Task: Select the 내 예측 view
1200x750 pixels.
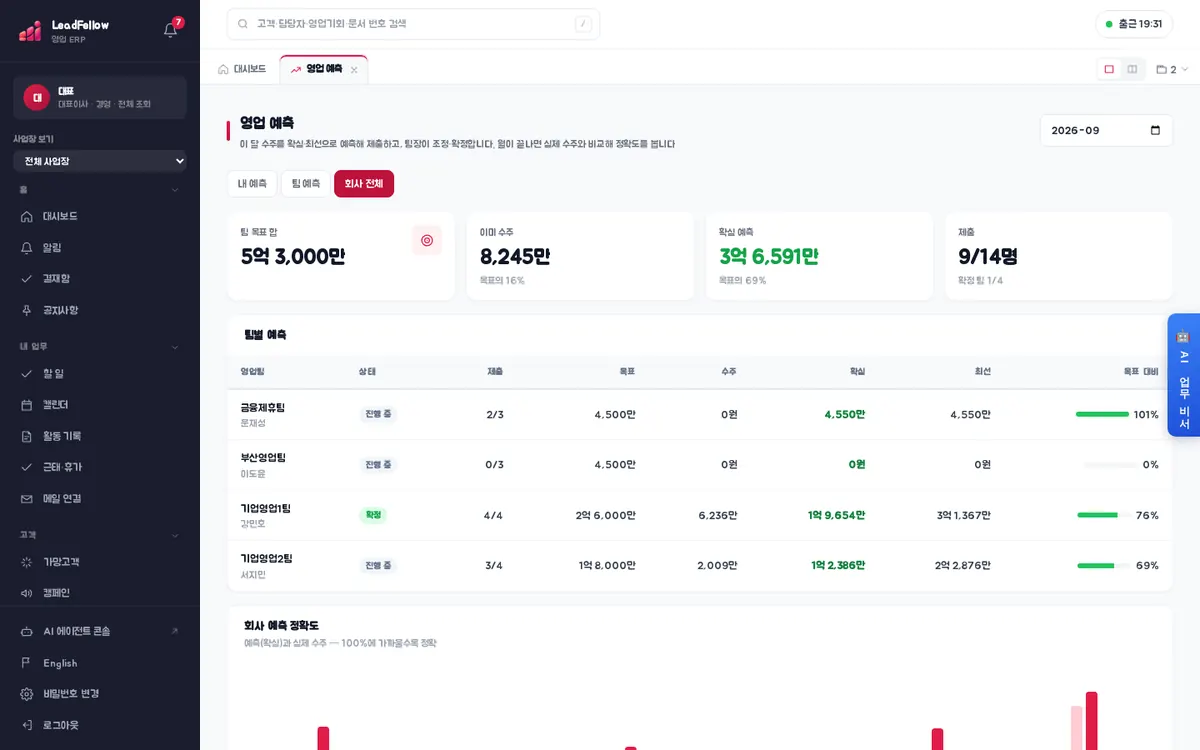Action: click(x=252, y=184)
